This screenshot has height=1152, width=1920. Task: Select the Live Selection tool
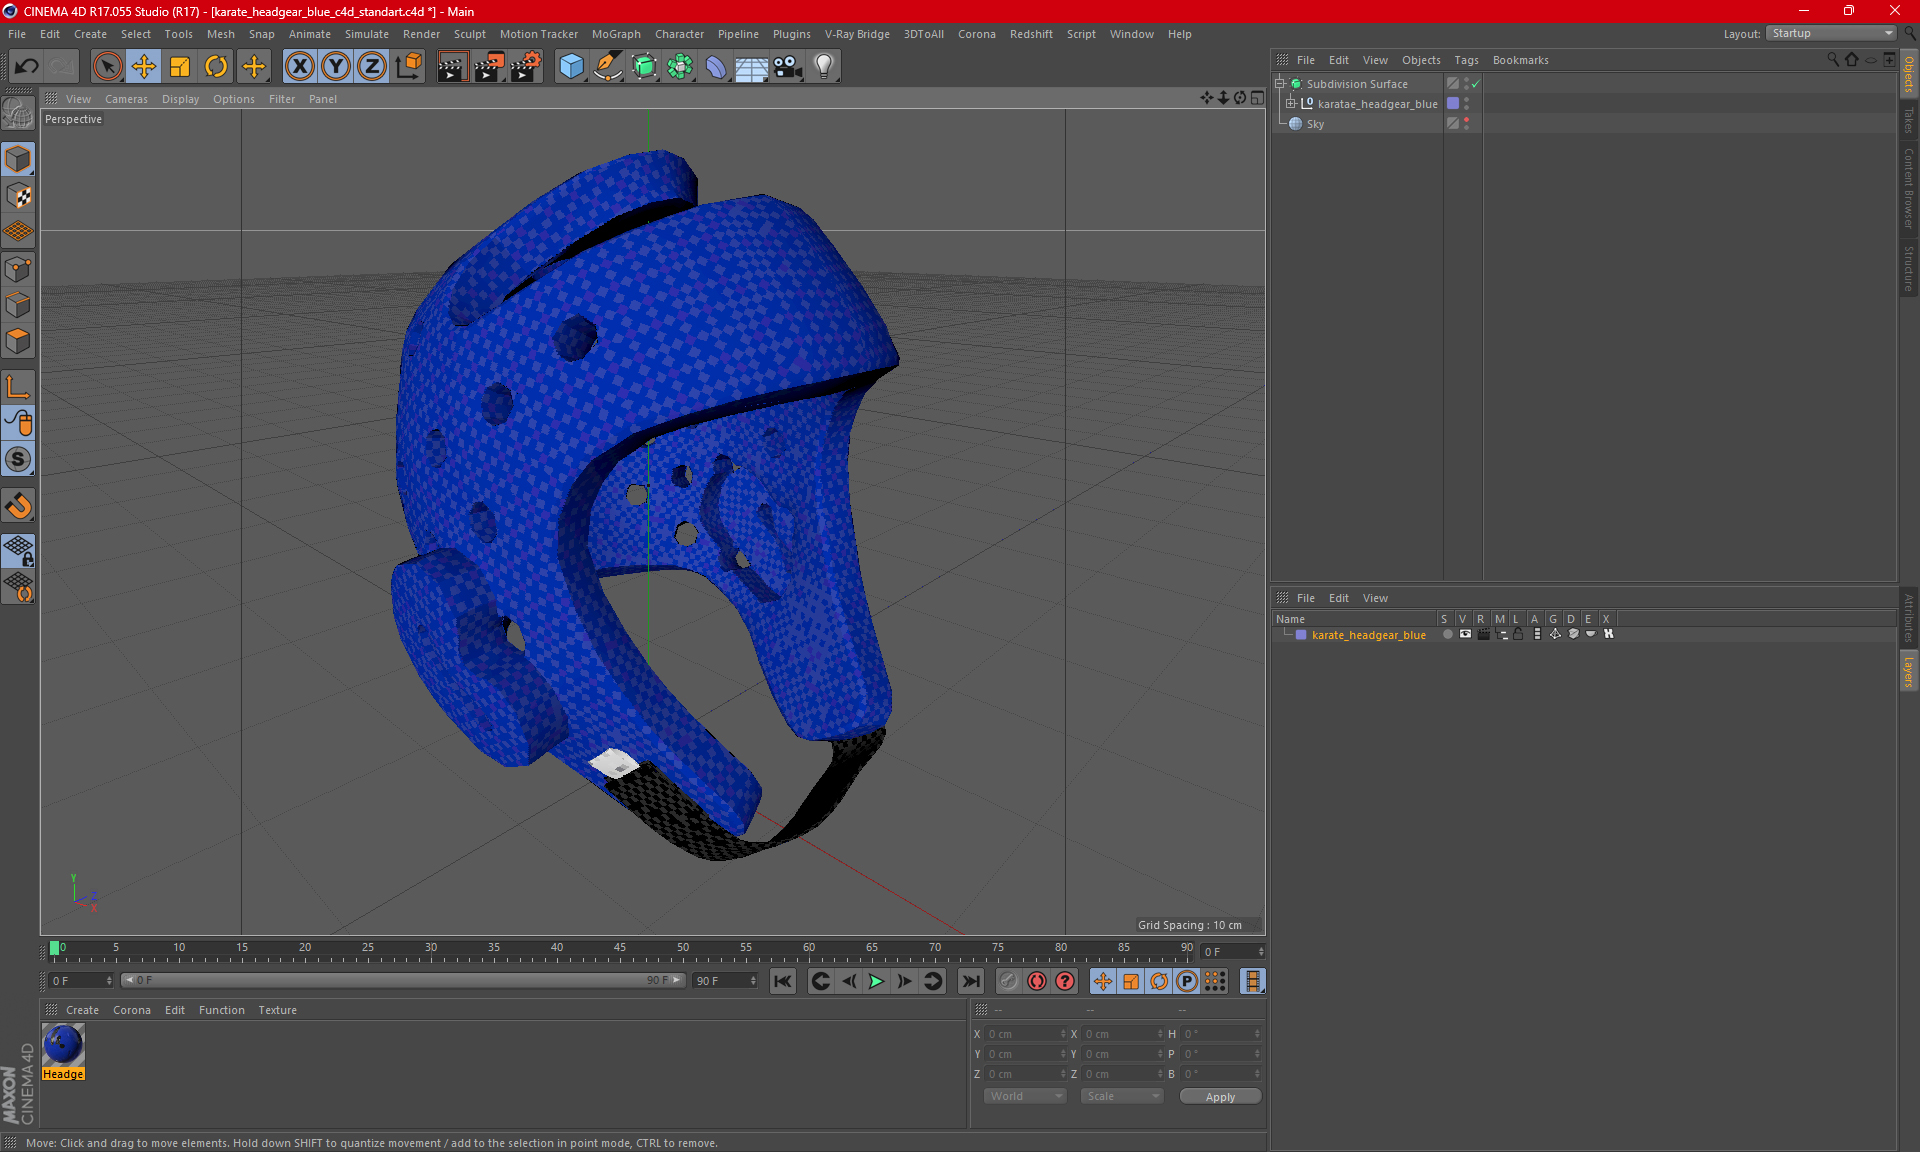point(107,67)
